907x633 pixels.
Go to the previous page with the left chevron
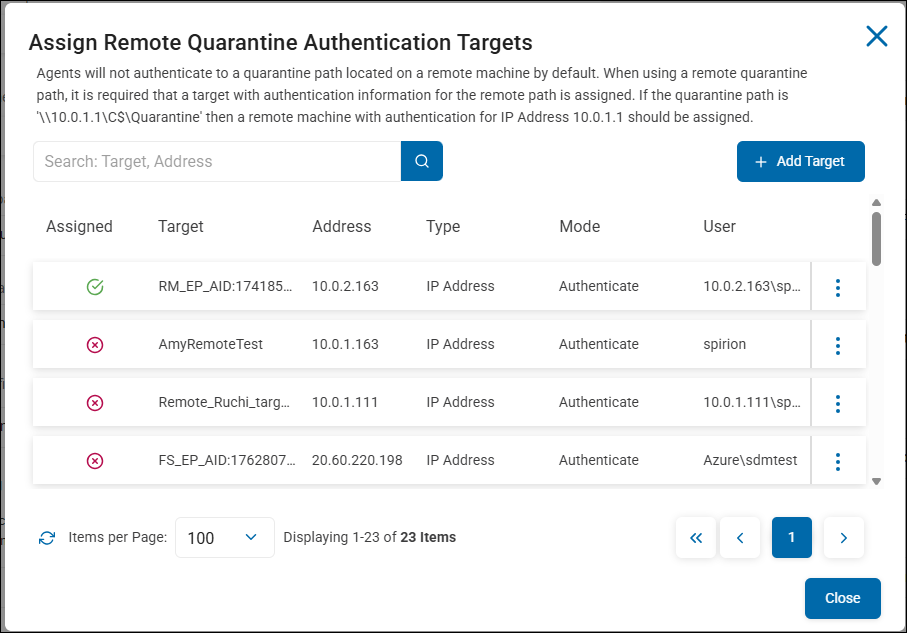coord(740,538)
